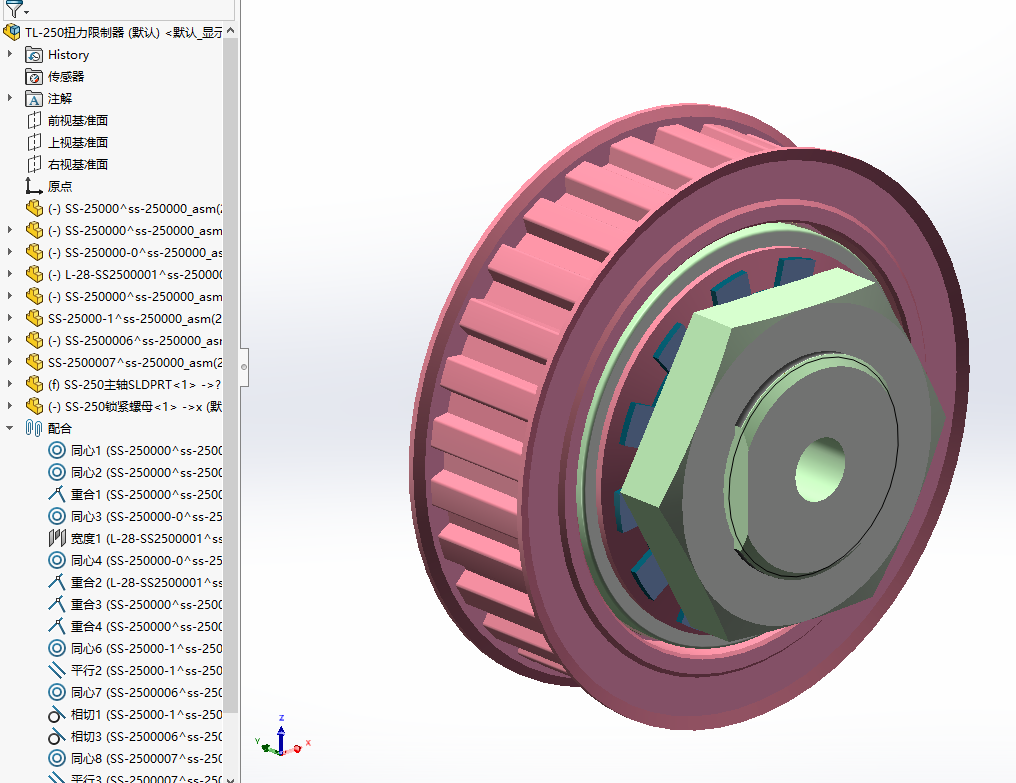Expand the SS-250000-0 component node
The height and width of the screenshot is (783, 1016).
10,252
